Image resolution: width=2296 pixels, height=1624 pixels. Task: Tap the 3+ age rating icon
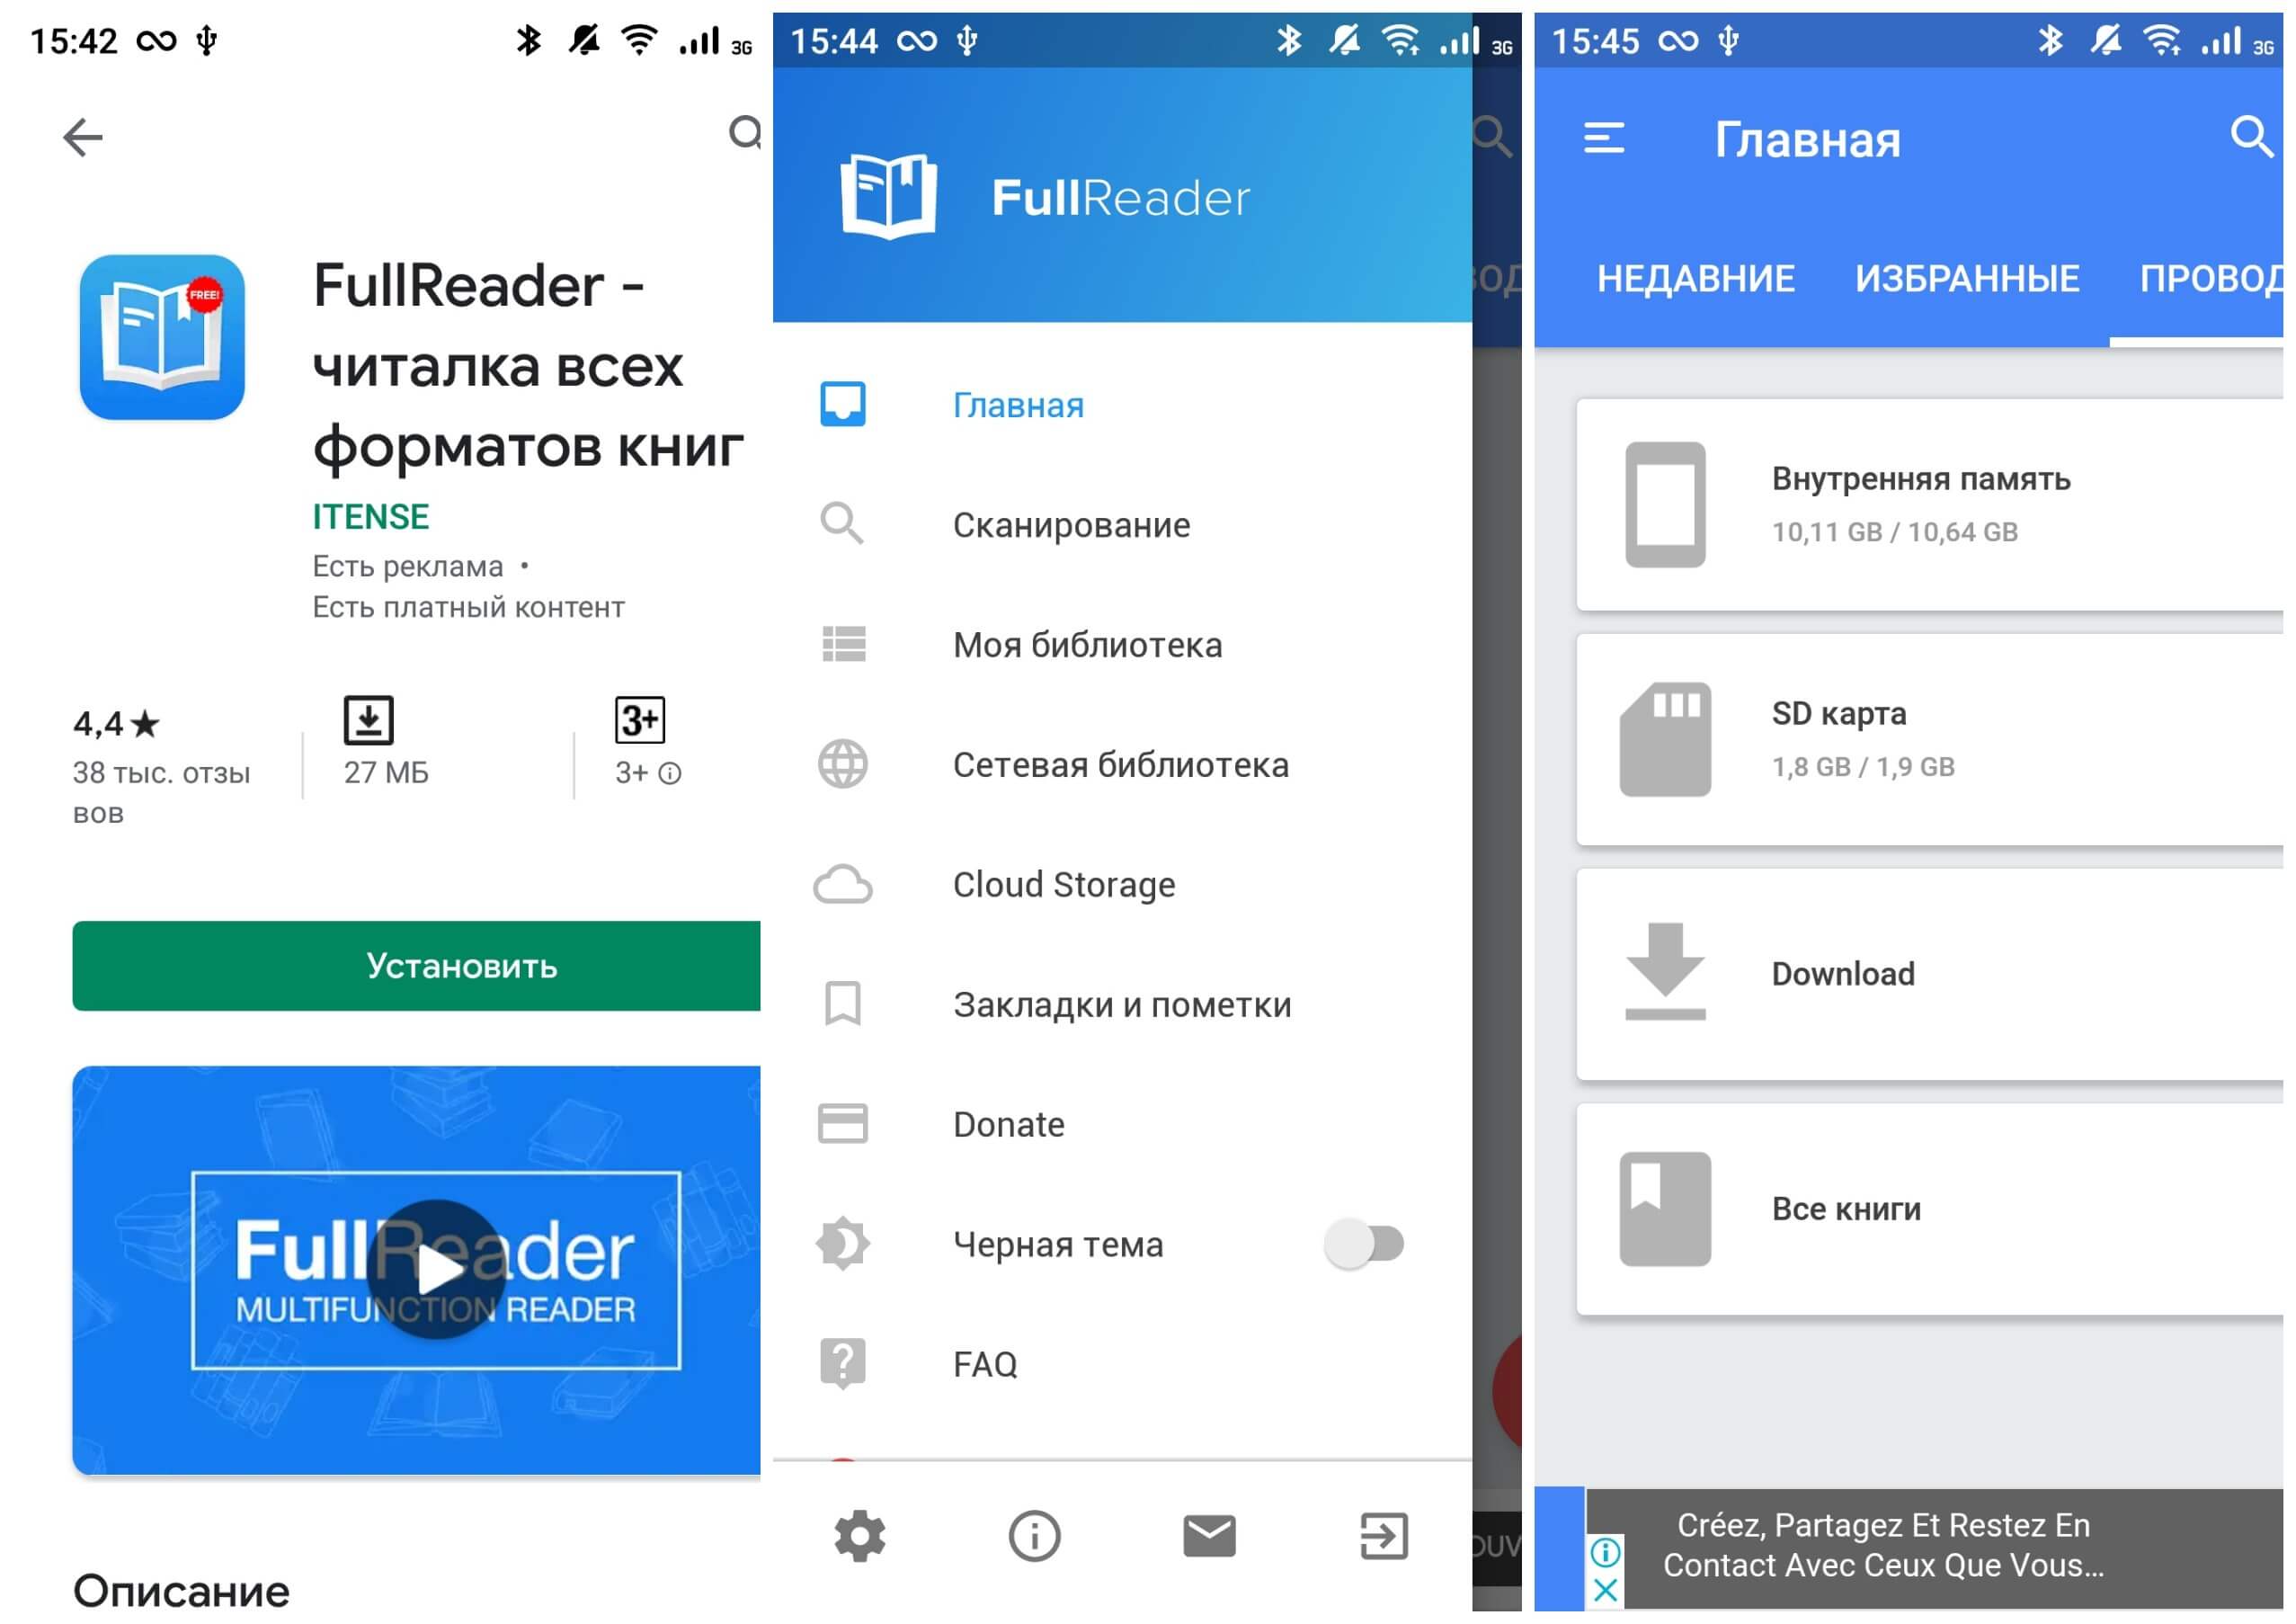click(640, 720)
